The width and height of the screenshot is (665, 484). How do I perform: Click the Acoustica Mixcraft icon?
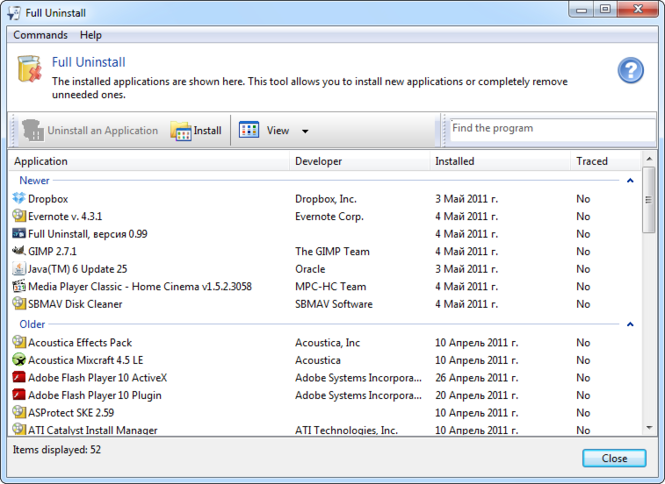click(x=19, y=360)
